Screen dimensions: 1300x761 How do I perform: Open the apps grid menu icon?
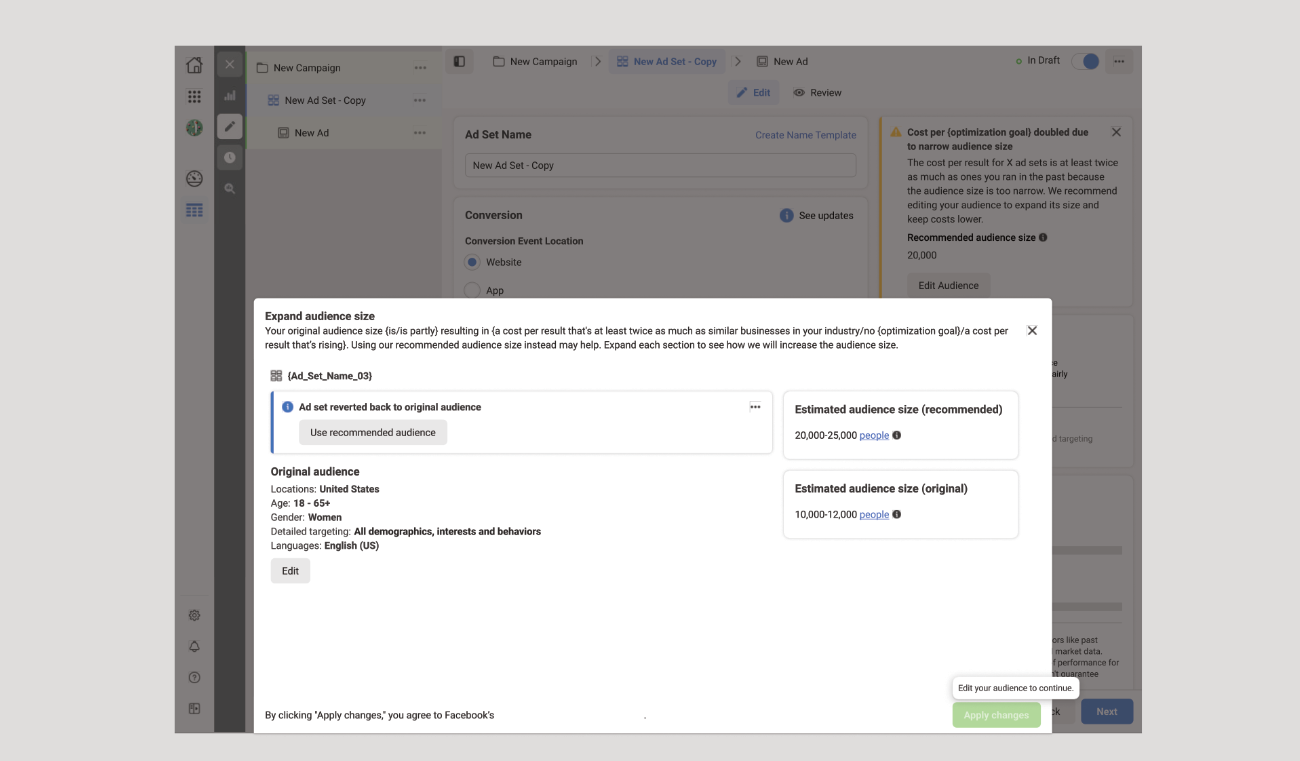click(x=194, y=97)
